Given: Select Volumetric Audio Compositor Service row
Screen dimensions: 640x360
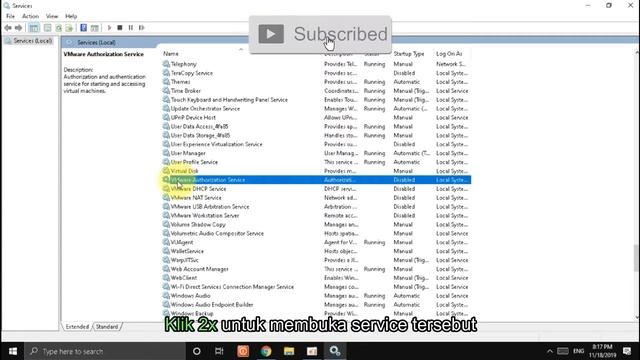Looking at the screenshot, I should [316, 233].
